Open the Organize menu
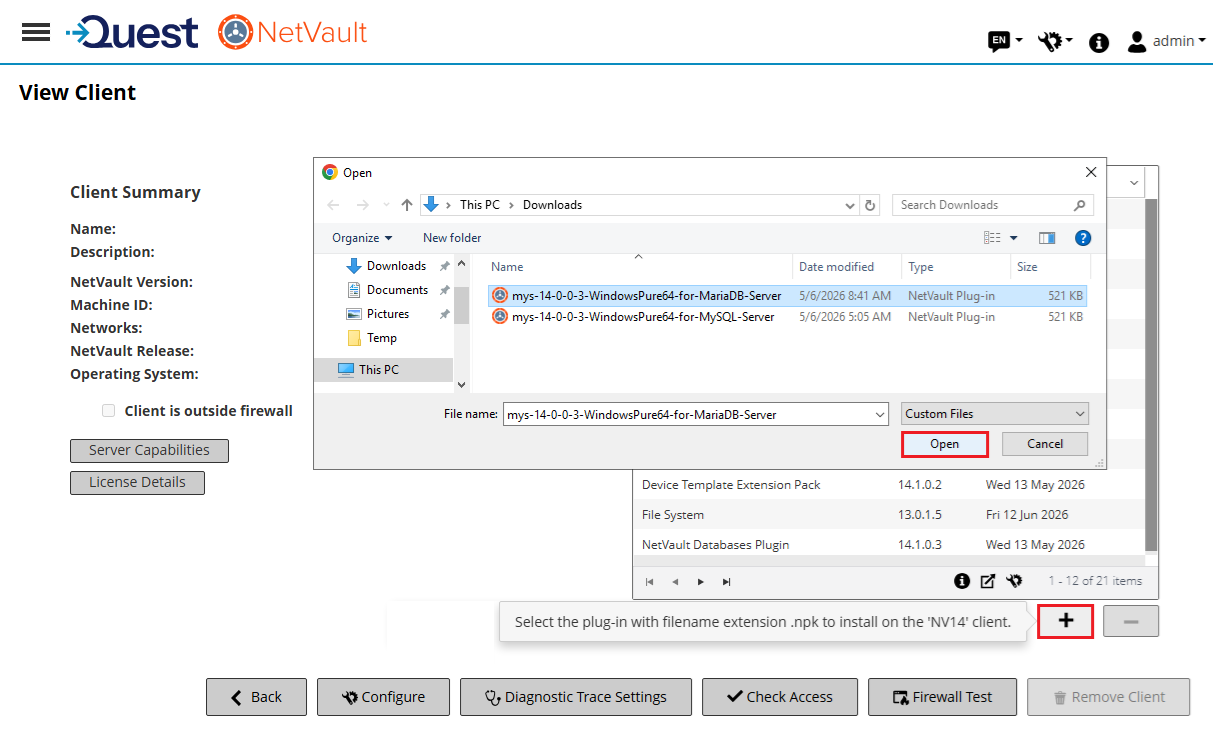This screenshot has height=741, width=1213. click(x=362, y=238)
